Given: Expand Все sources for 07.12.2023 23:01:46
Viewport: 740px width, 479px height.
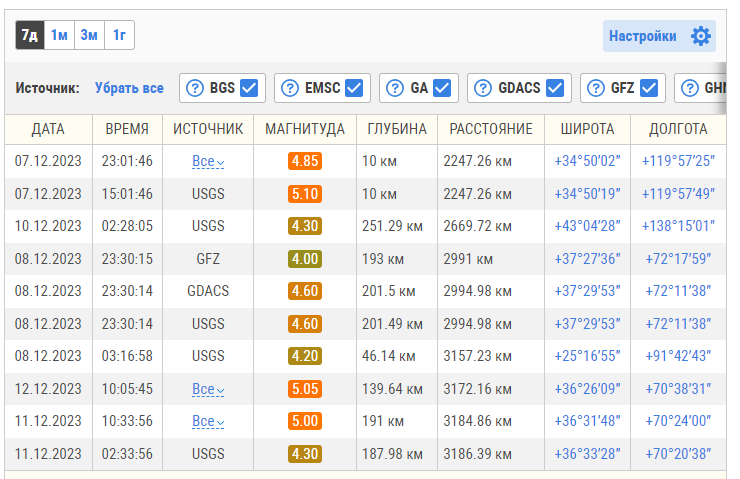Looking at the screenshot, I should coord(208,161).
